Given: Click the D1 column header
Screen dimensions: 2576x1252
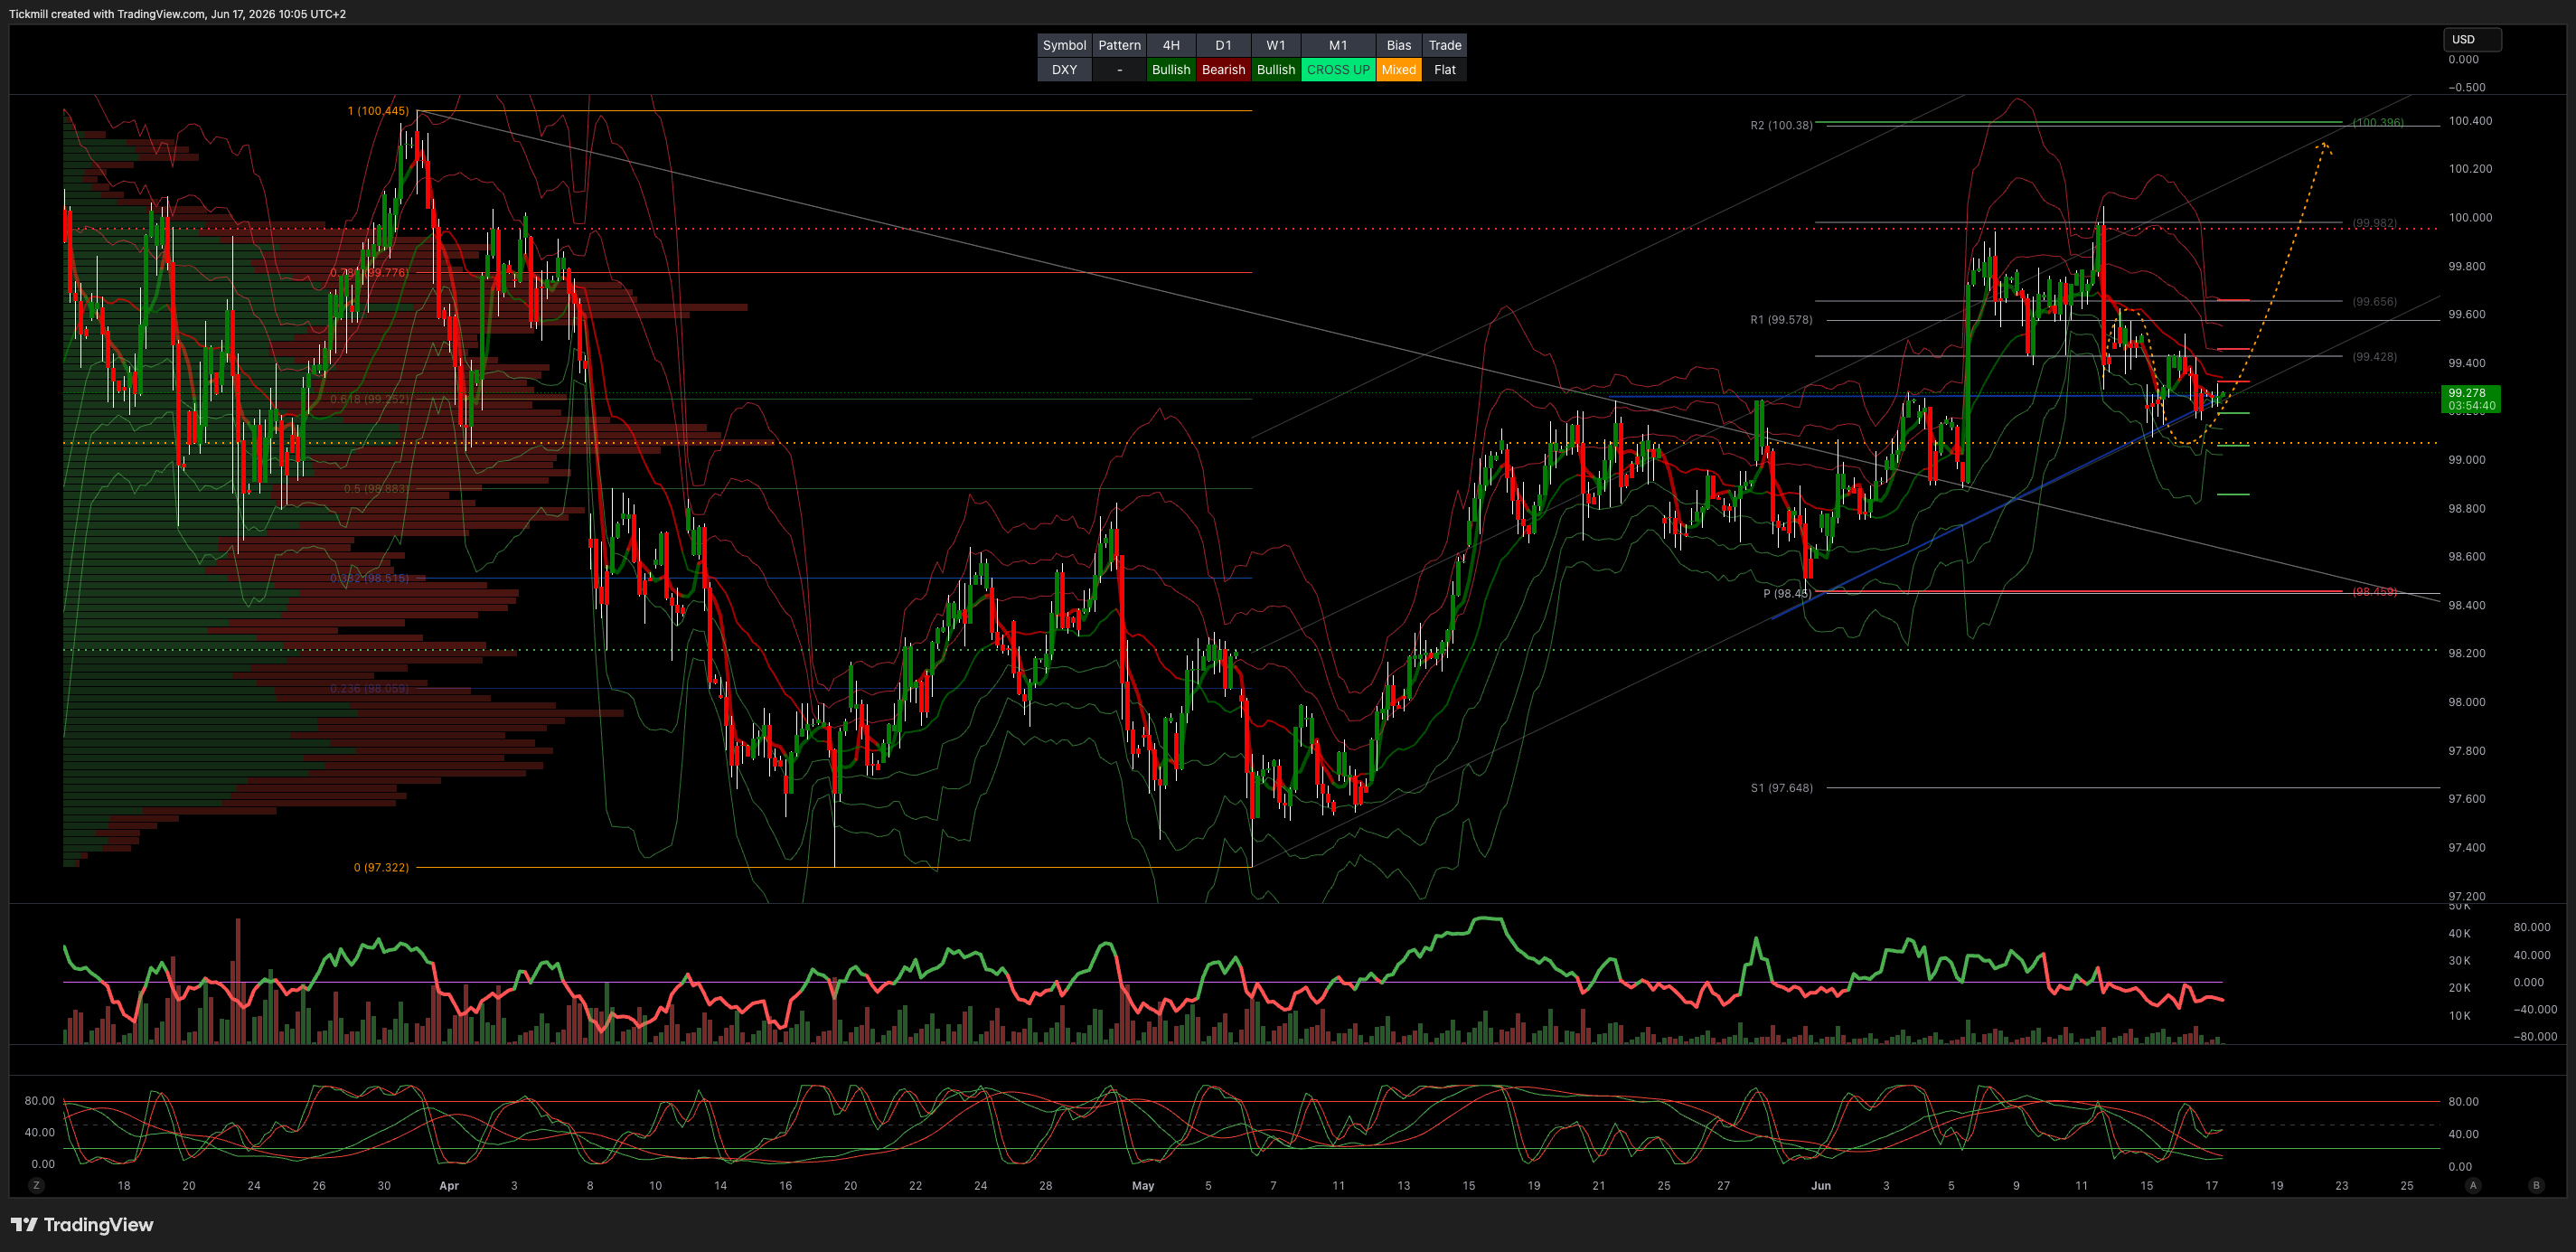Looking at the screenshot, I should tap(1223, 45).
